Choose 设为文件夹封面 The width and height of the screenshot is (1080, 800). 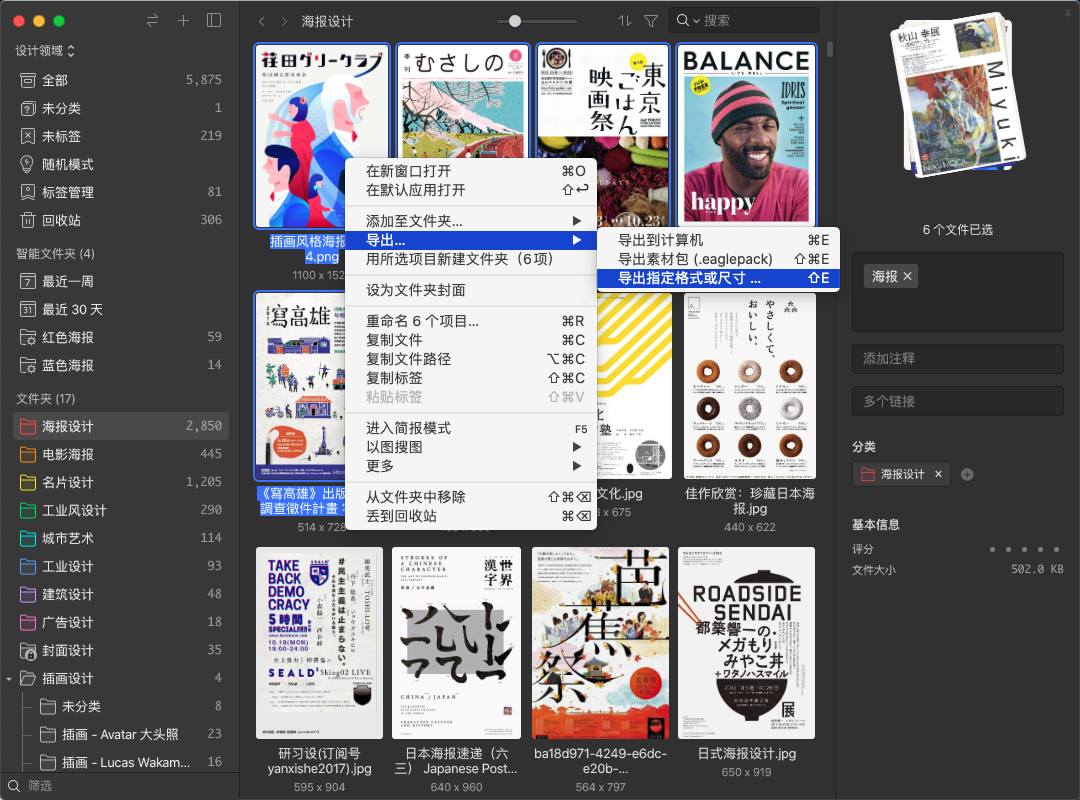(x=470, y=290)
